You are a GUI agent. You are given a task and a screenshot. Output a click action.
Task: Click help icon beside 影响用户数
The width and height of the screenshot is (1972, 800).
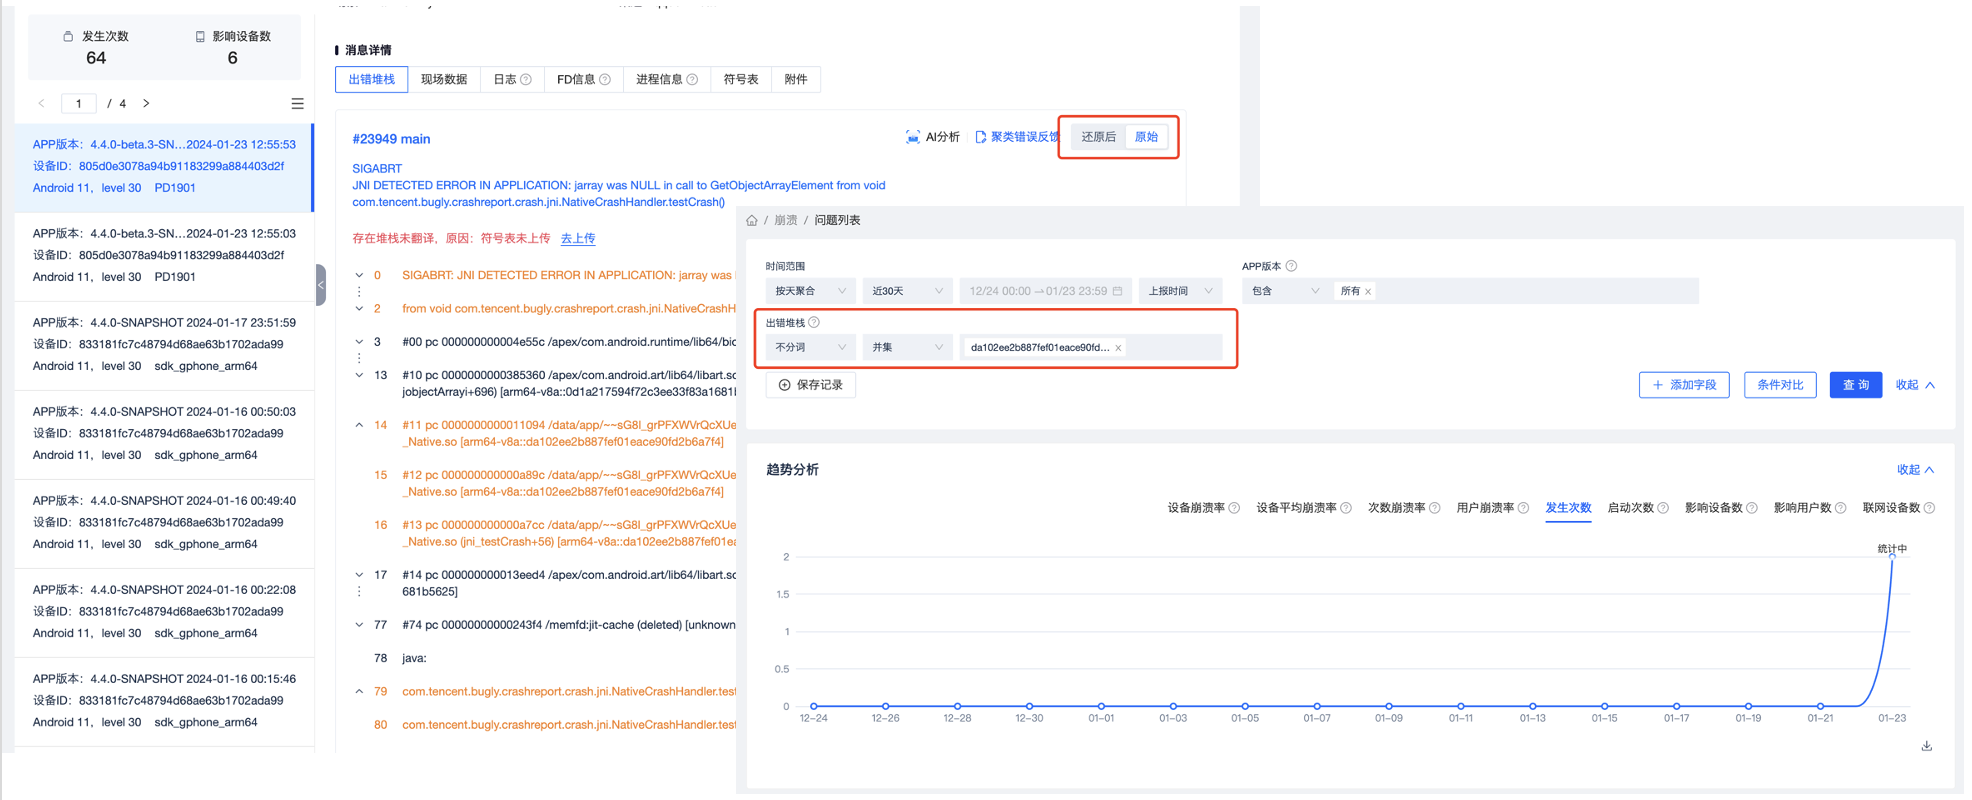[1840, 508]
